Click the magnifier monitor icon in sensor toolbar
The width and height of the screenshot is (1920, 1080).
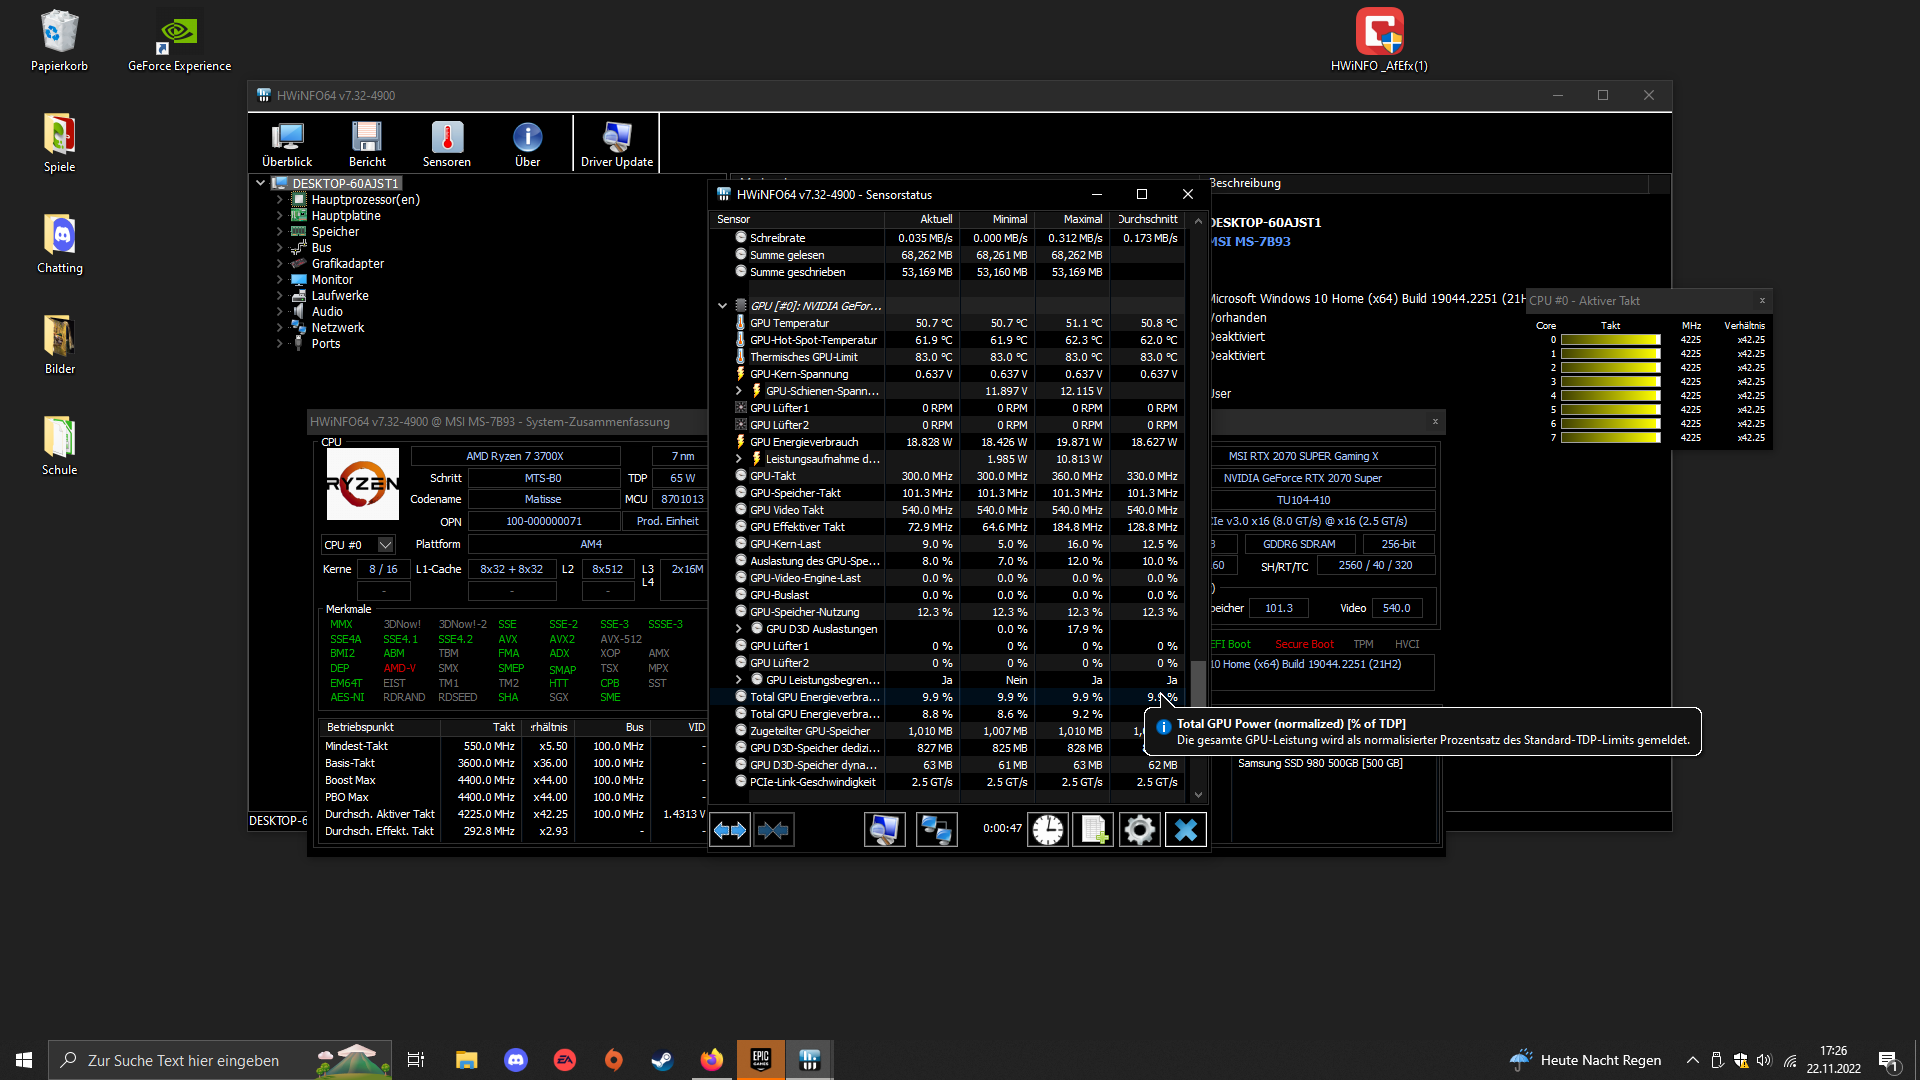pos(884,830)
